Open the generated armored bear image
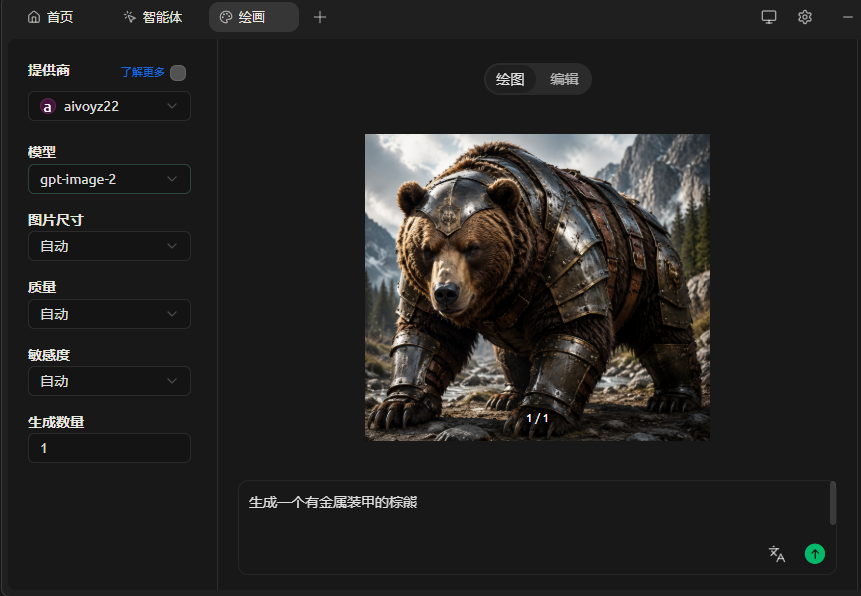The width and height of the screenshot is (861, 596). coord(537,287)
